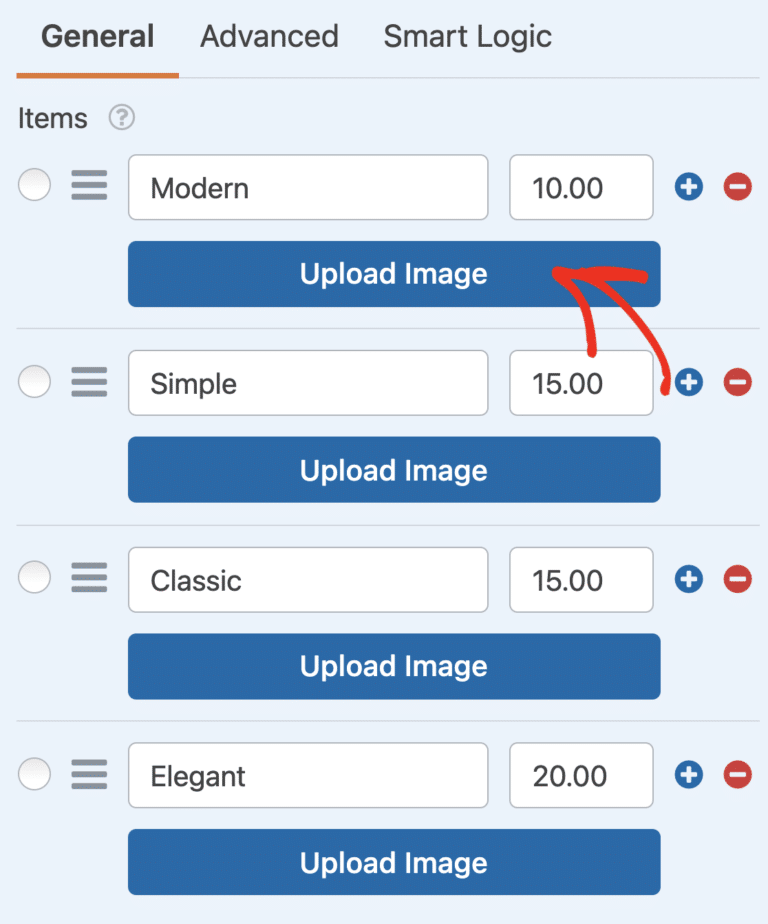Choose Classic as default via its radio
This screenshot has width=768, height=924.
34,577
